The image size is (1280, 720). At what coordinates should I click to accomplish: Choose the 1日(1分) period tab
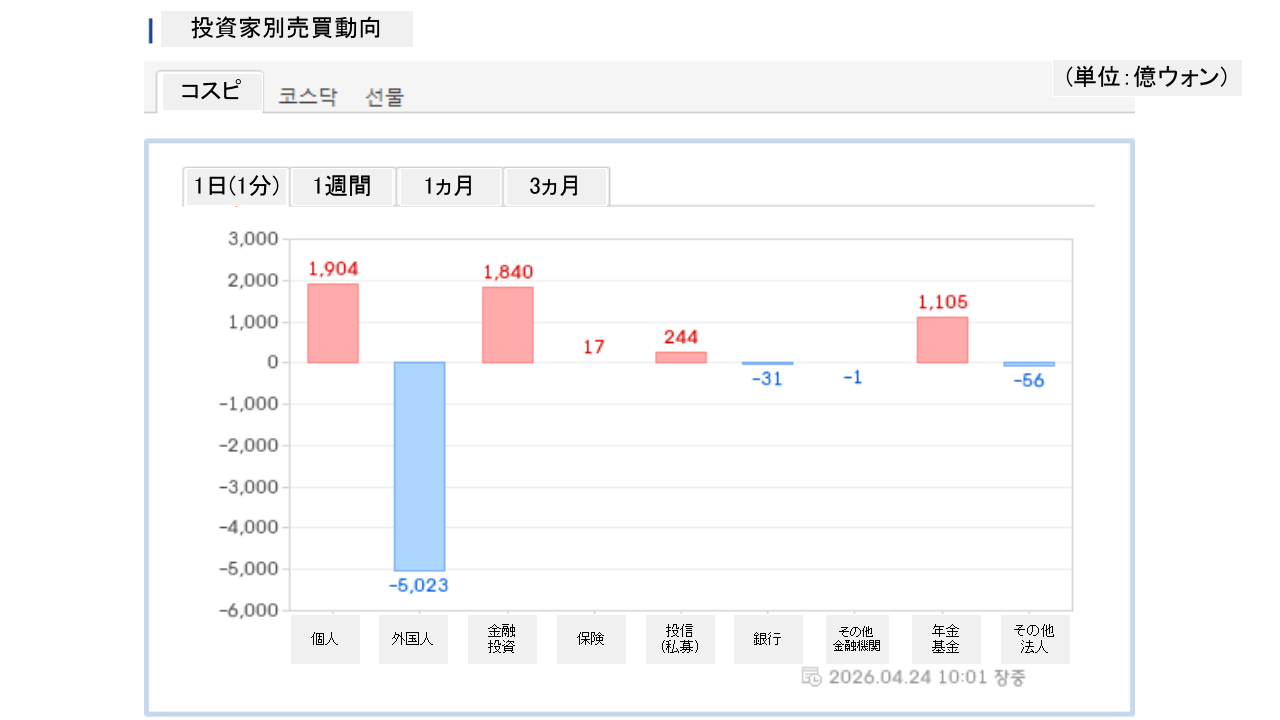coord(236,186)
